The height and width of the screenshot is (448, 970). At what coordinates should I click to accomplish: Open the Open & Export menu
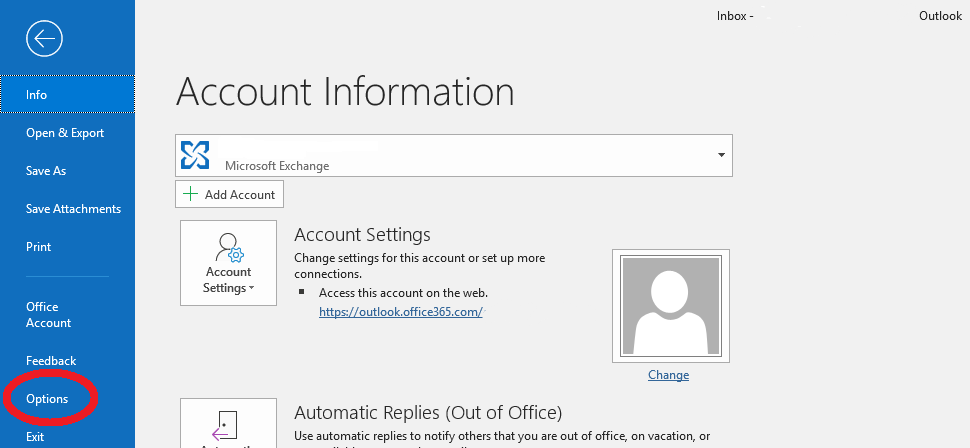click(67, 133)
